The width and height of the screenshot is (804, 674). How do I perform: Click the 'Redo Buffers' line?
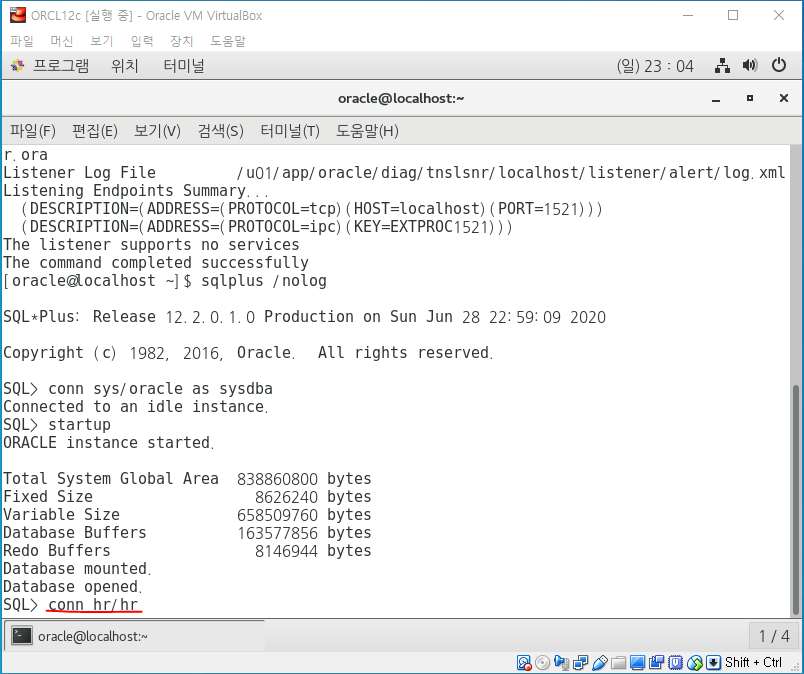click(x=187, y=550)
